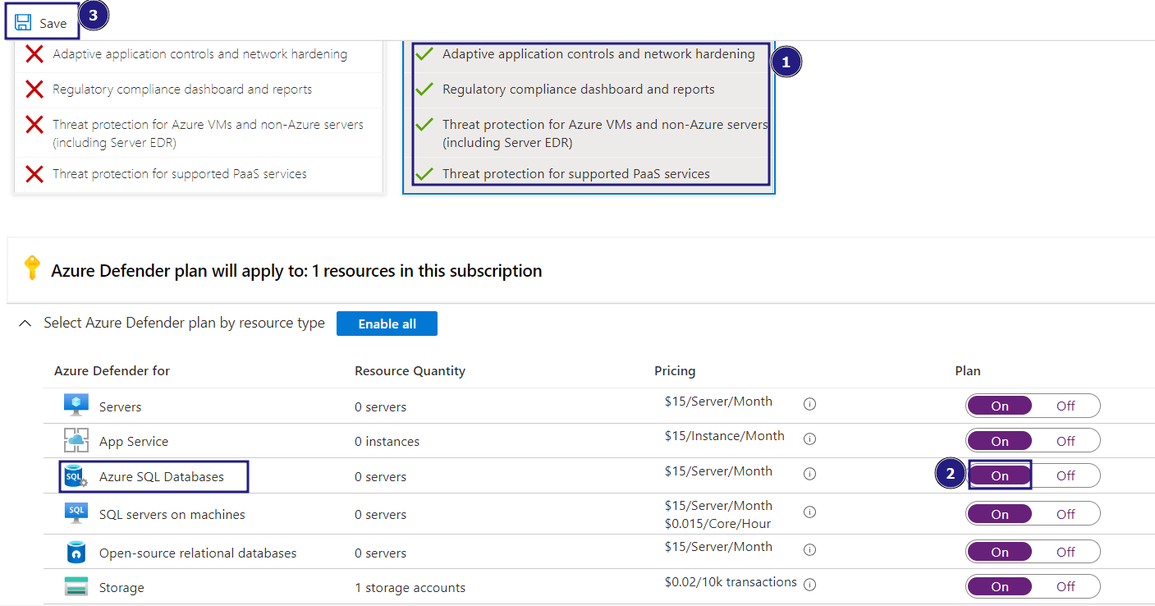Viewport: 1155px width, 606px height.
Task: Click '$0.02/10k transactions' pricing text
Action: [730, 582]
